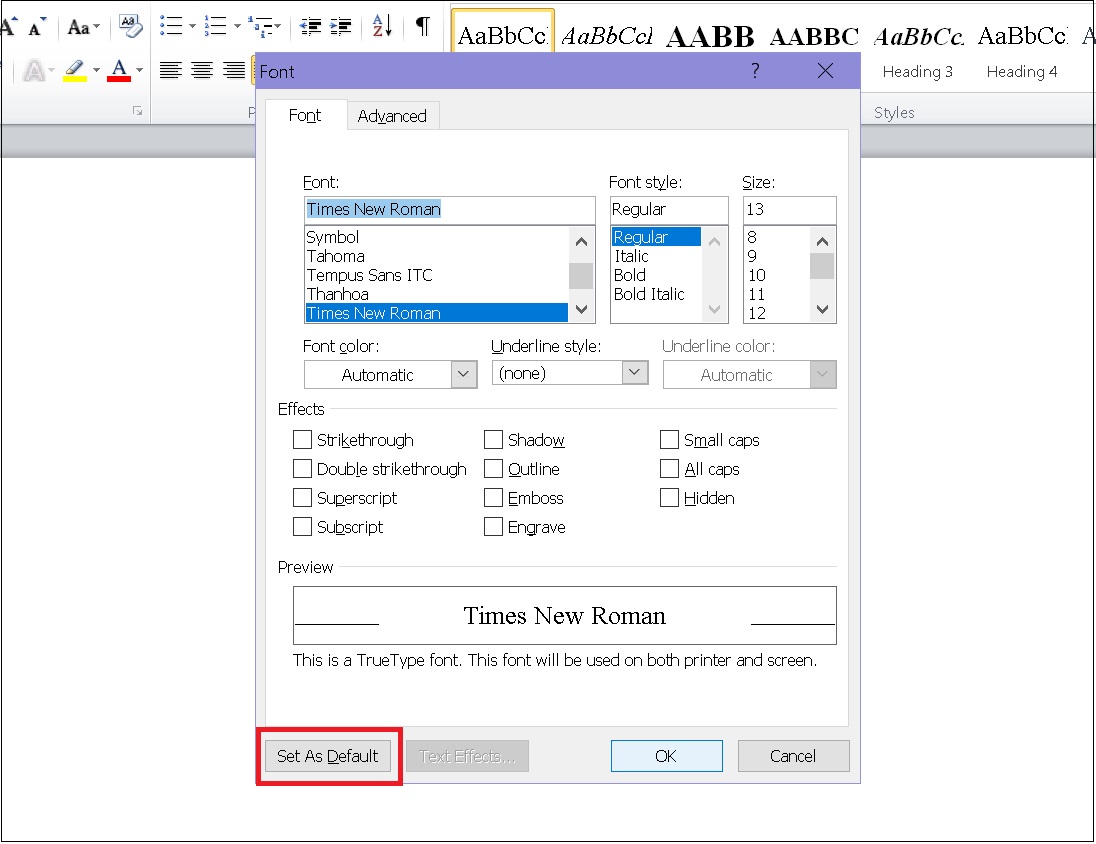Select the Bullets list icon
The width and height of the screenshot is (1096, 844).
tap(171, 25)
